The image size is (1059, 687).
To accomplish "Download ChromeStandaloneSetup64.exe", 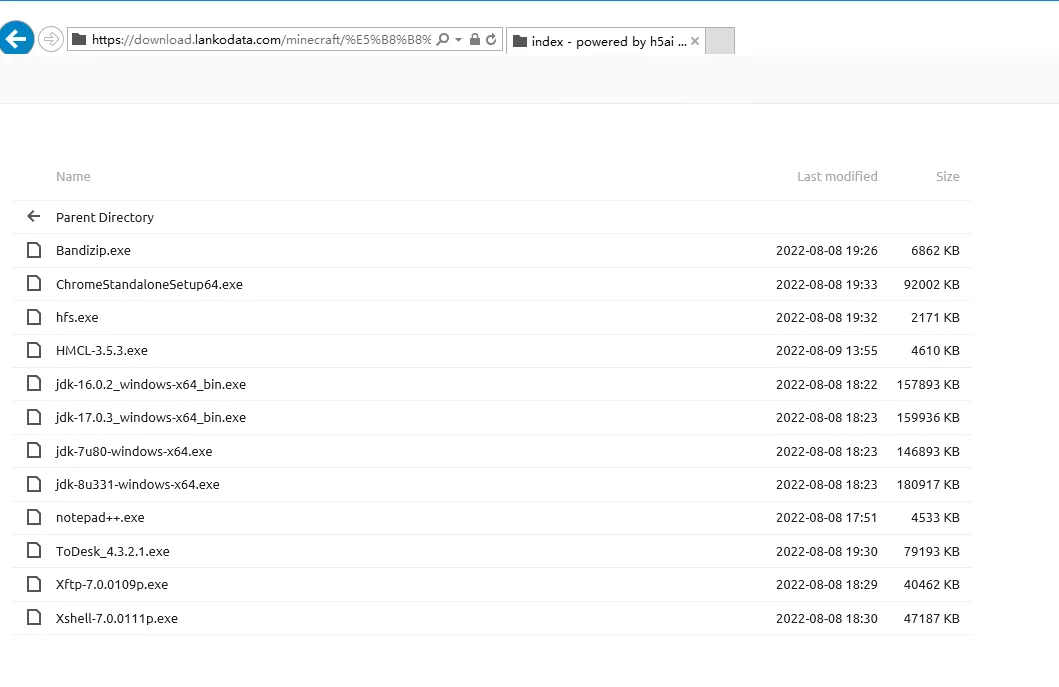I will tap(149, 284).
